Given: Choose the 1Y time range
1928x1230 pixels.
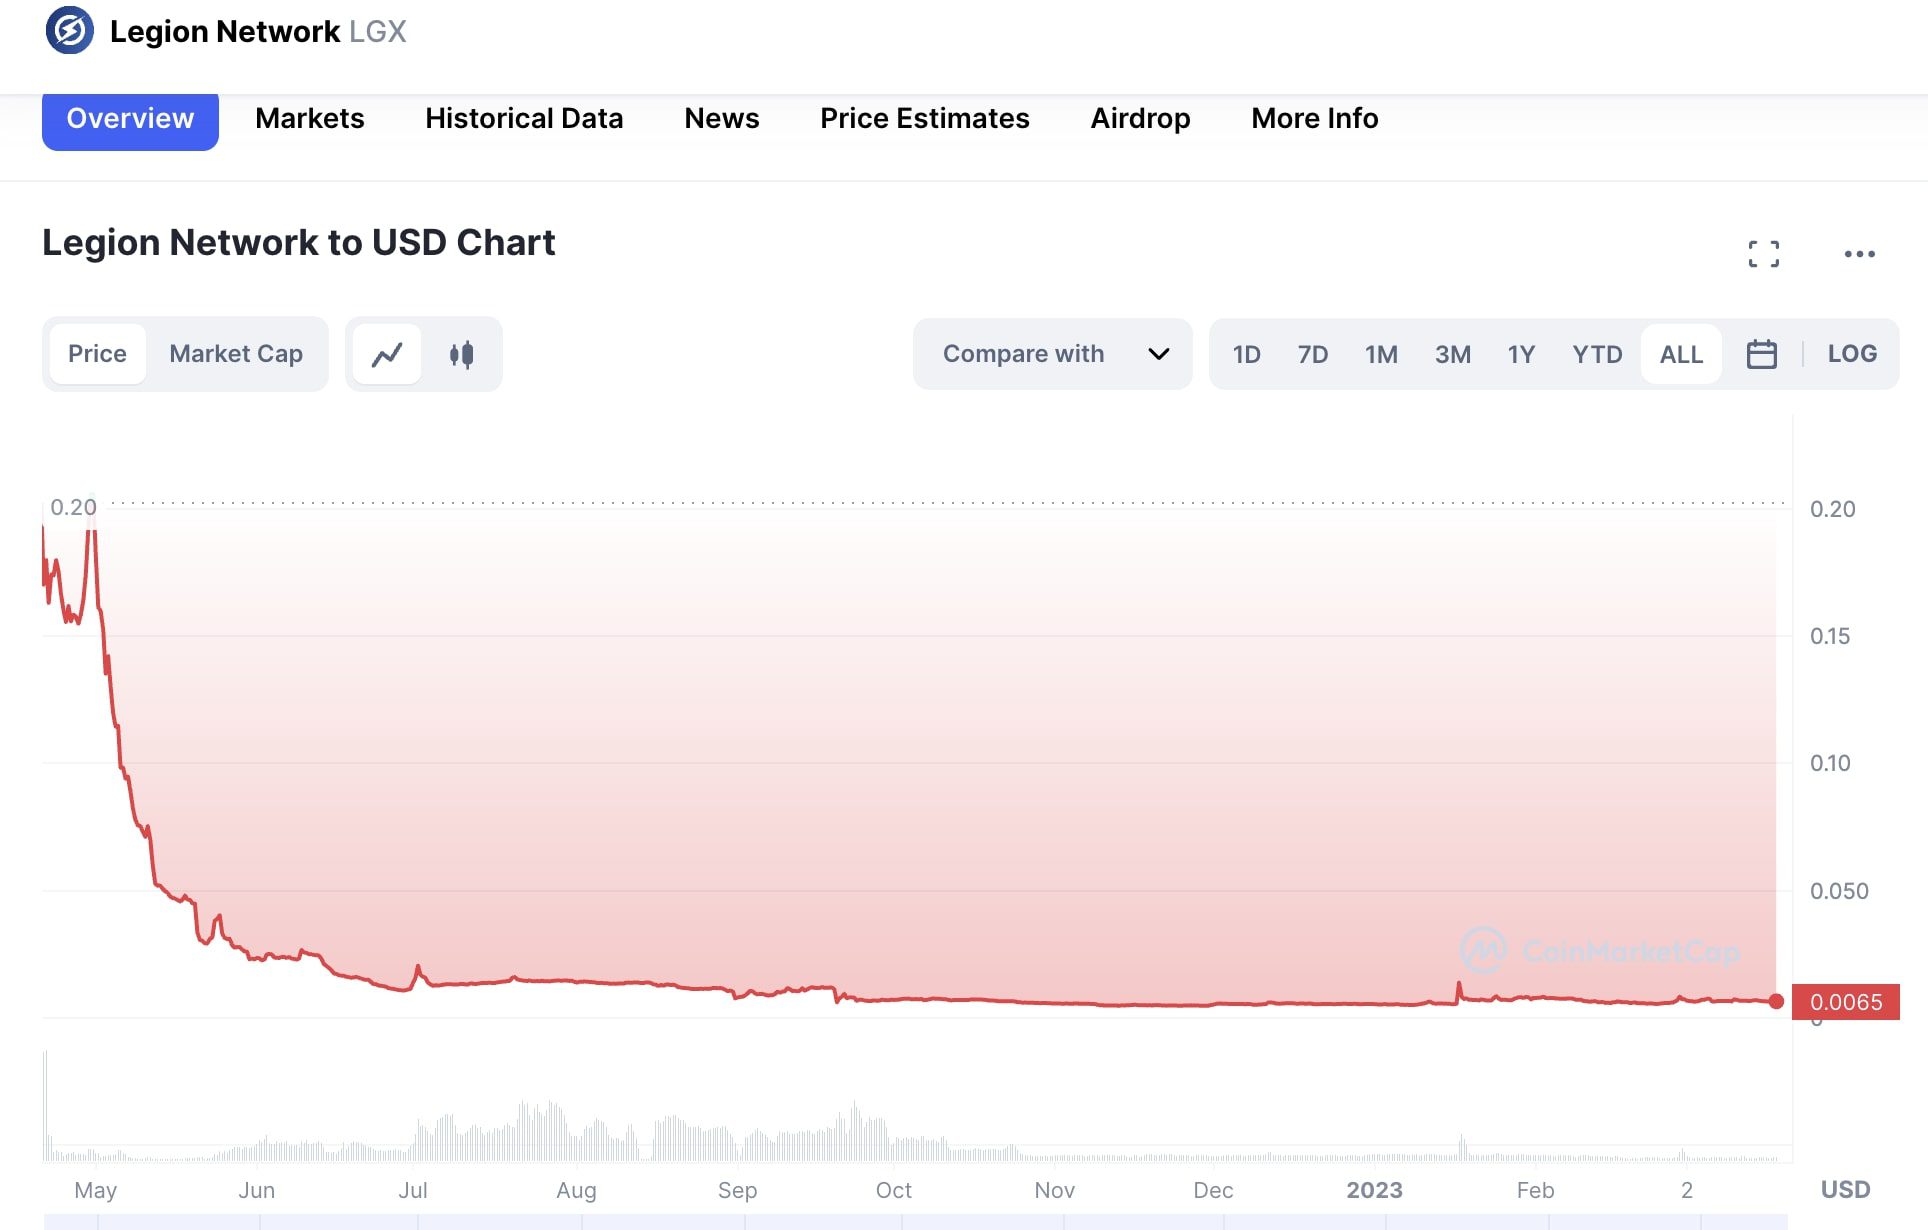Looking at the screenshot, I should pyautogui.click(x=1520, y=354).
